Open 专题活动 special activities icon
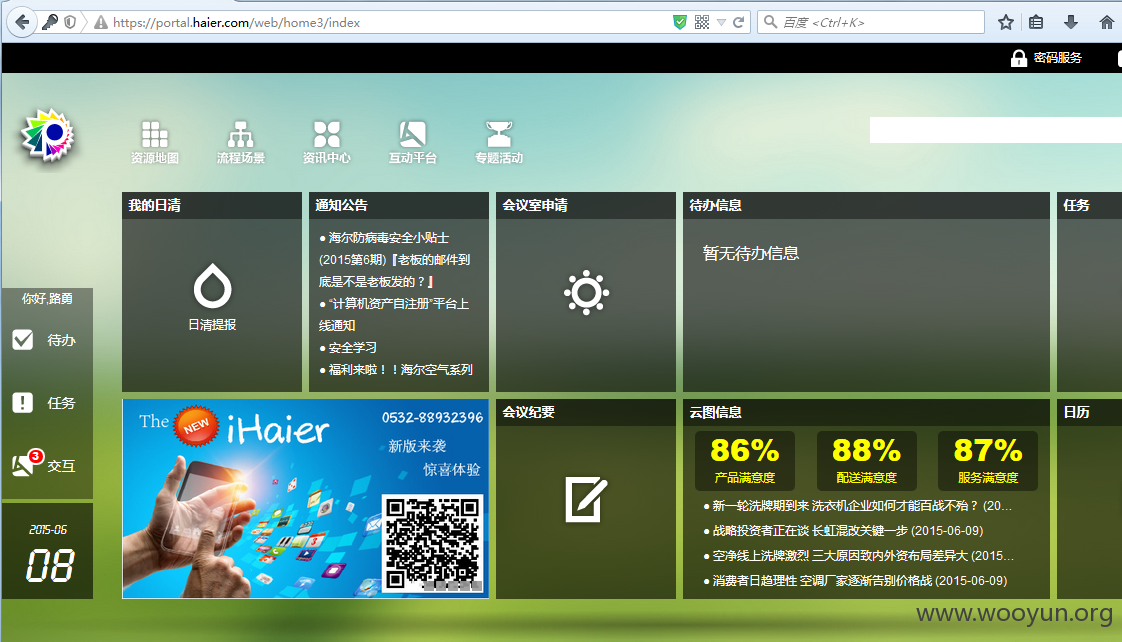The height and width of the screenshot is (642, 1122). pos(499,142)
